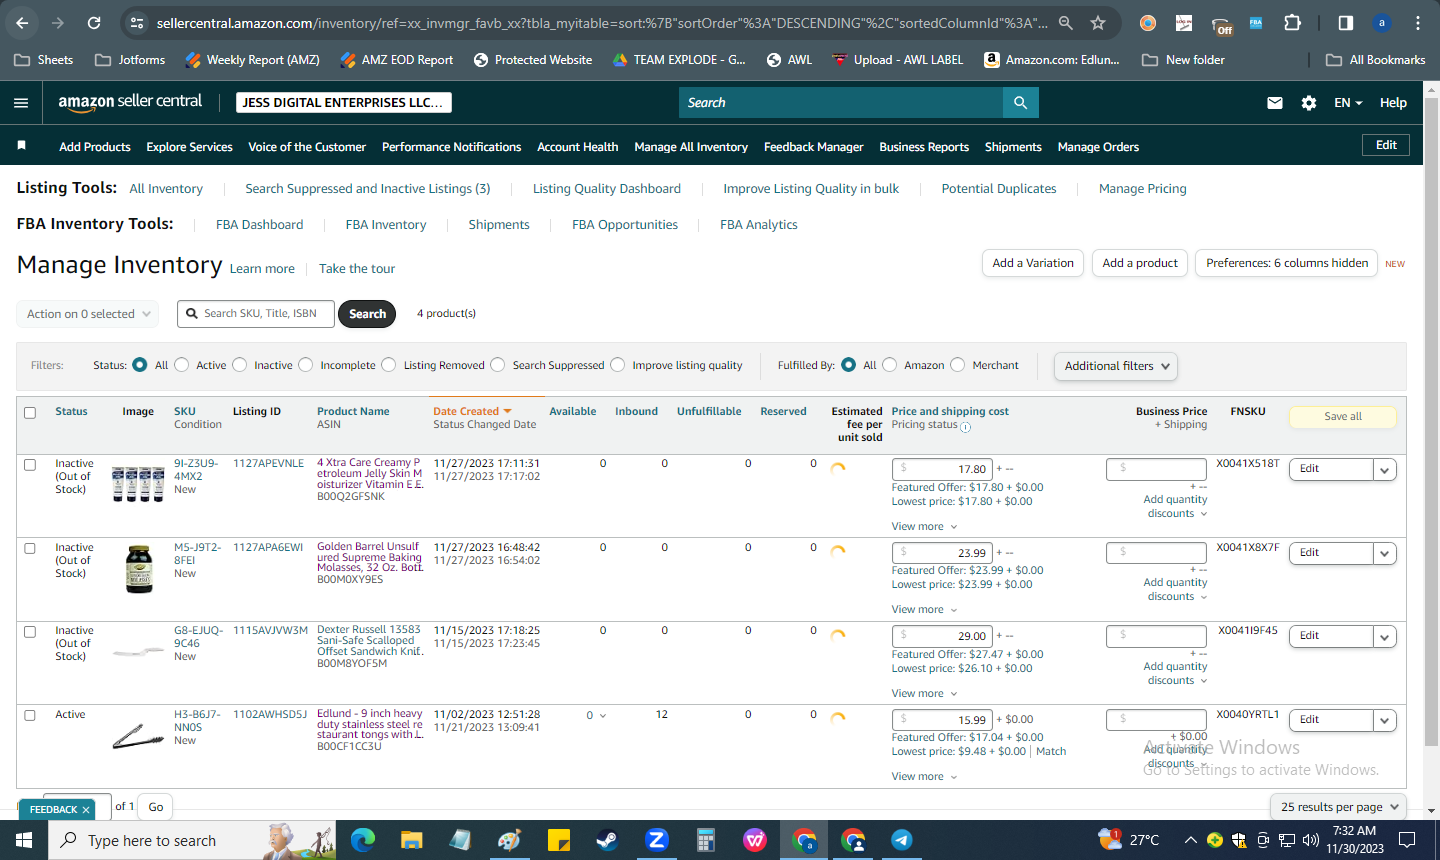Screen dimensions: 1440x860
Task: Bookmark this page with the star icon
Action: pos(1098,22)
